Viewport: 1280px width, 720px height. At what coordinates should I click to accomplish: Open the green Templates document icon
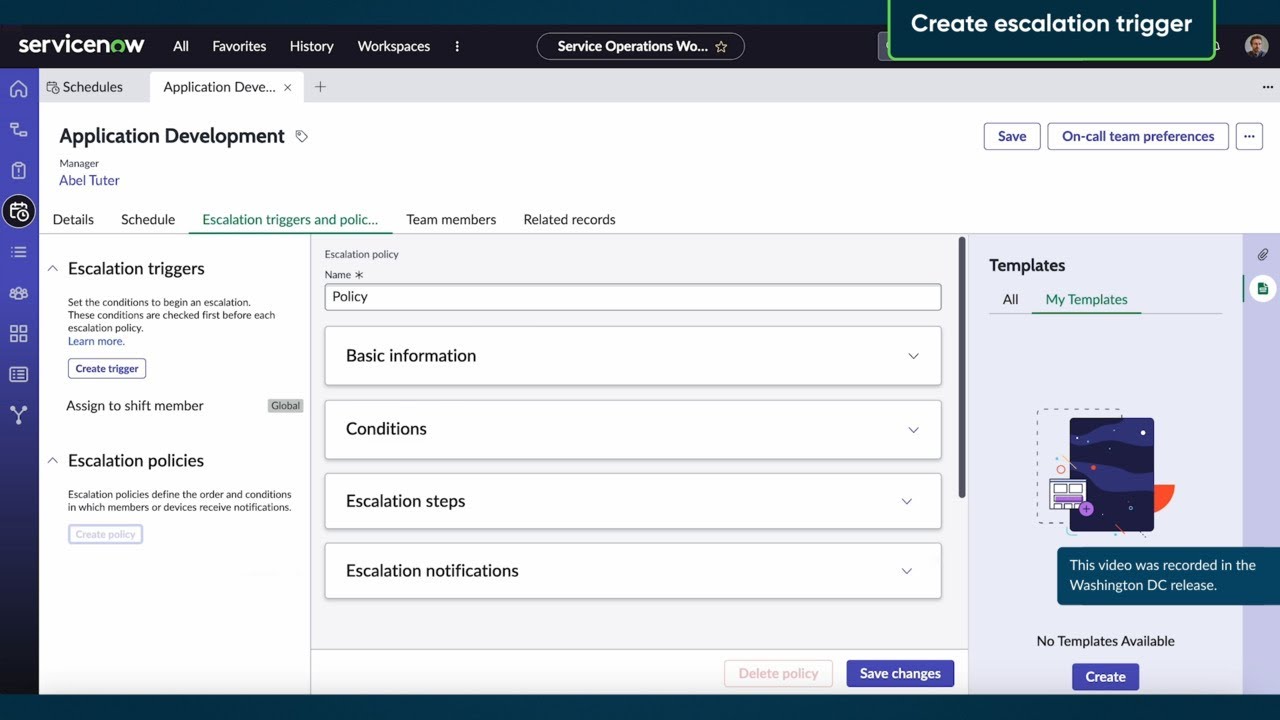1262,287
